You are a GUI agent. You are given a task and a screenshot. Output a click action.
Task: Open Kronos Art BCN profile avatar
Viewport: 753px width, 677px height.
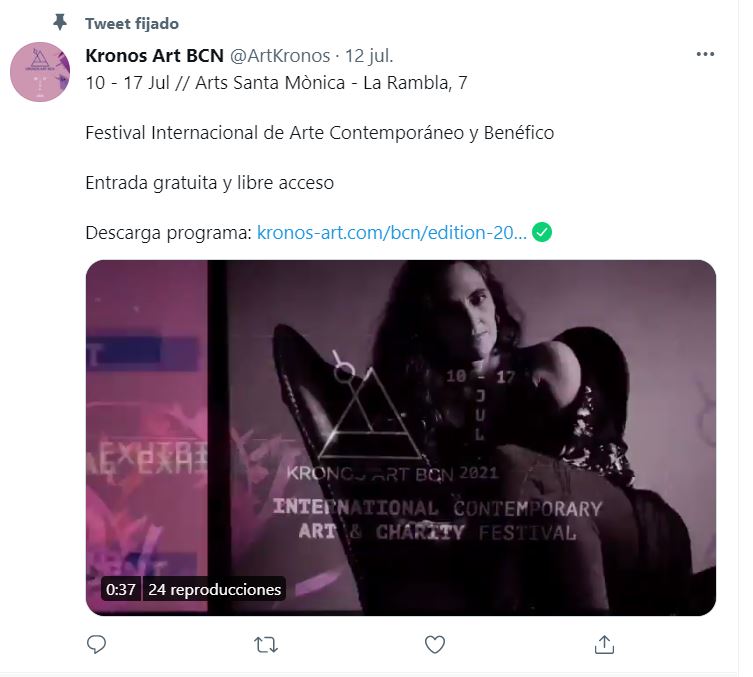tap(40, 72)
